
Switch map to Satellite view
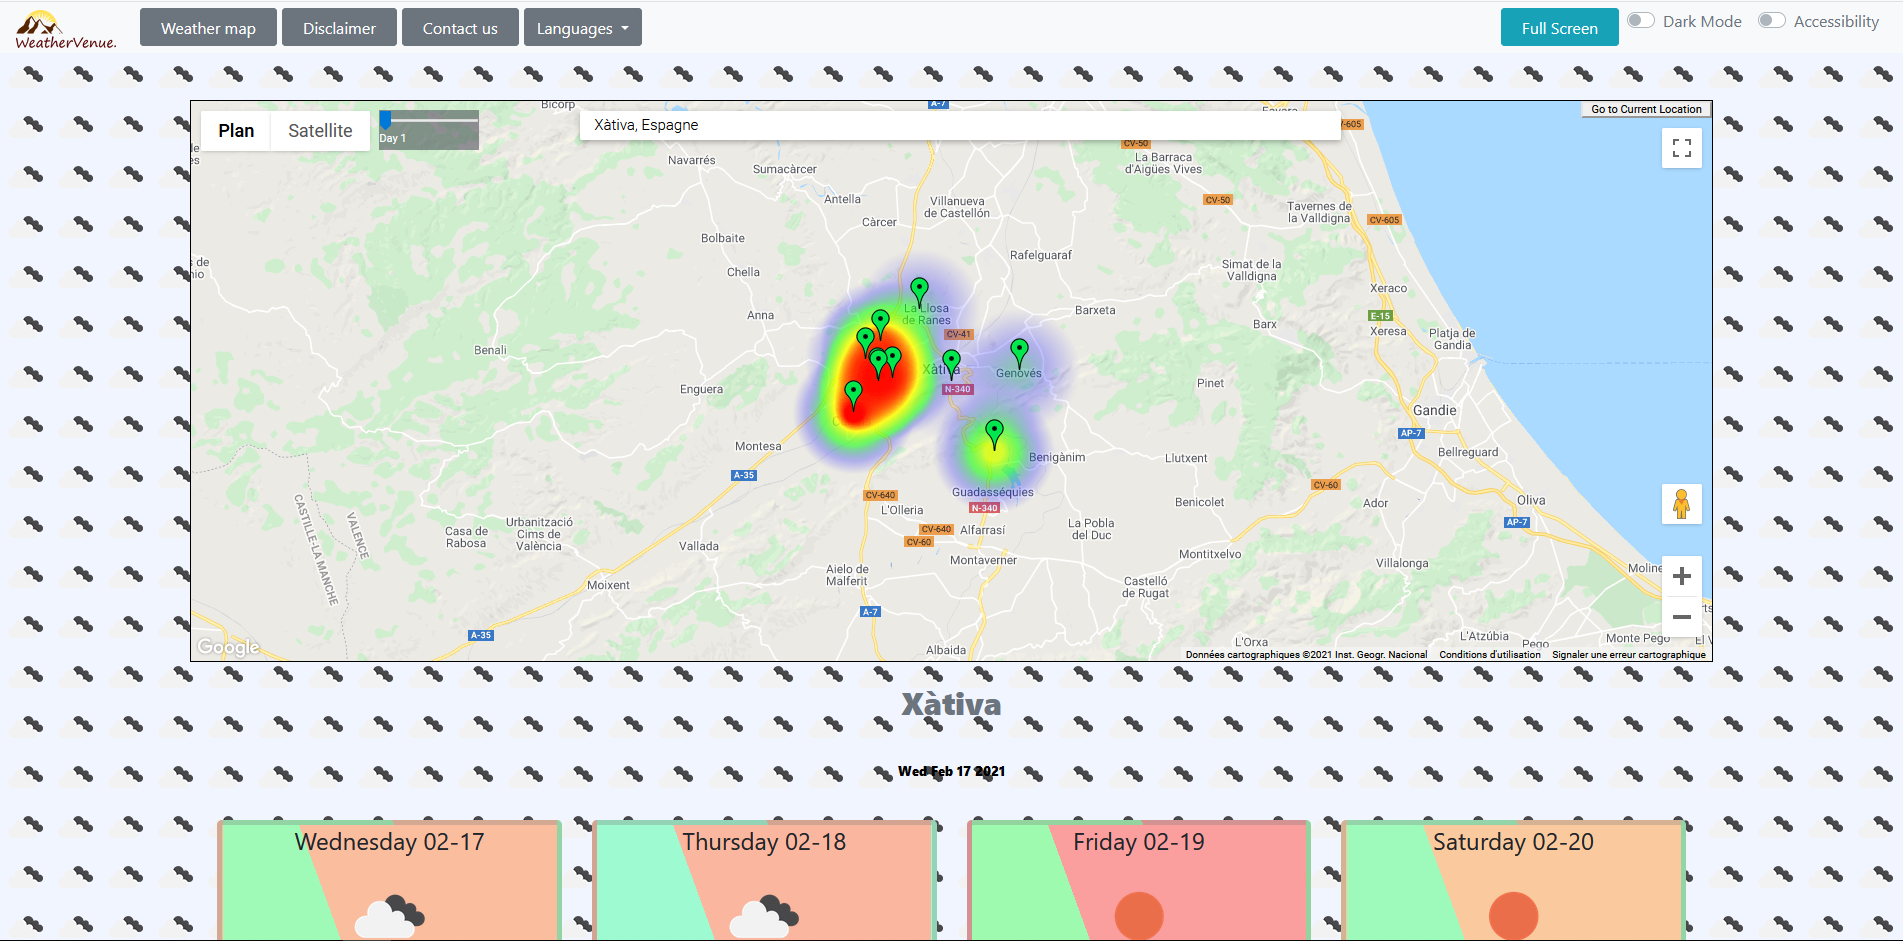click(320, 131)
